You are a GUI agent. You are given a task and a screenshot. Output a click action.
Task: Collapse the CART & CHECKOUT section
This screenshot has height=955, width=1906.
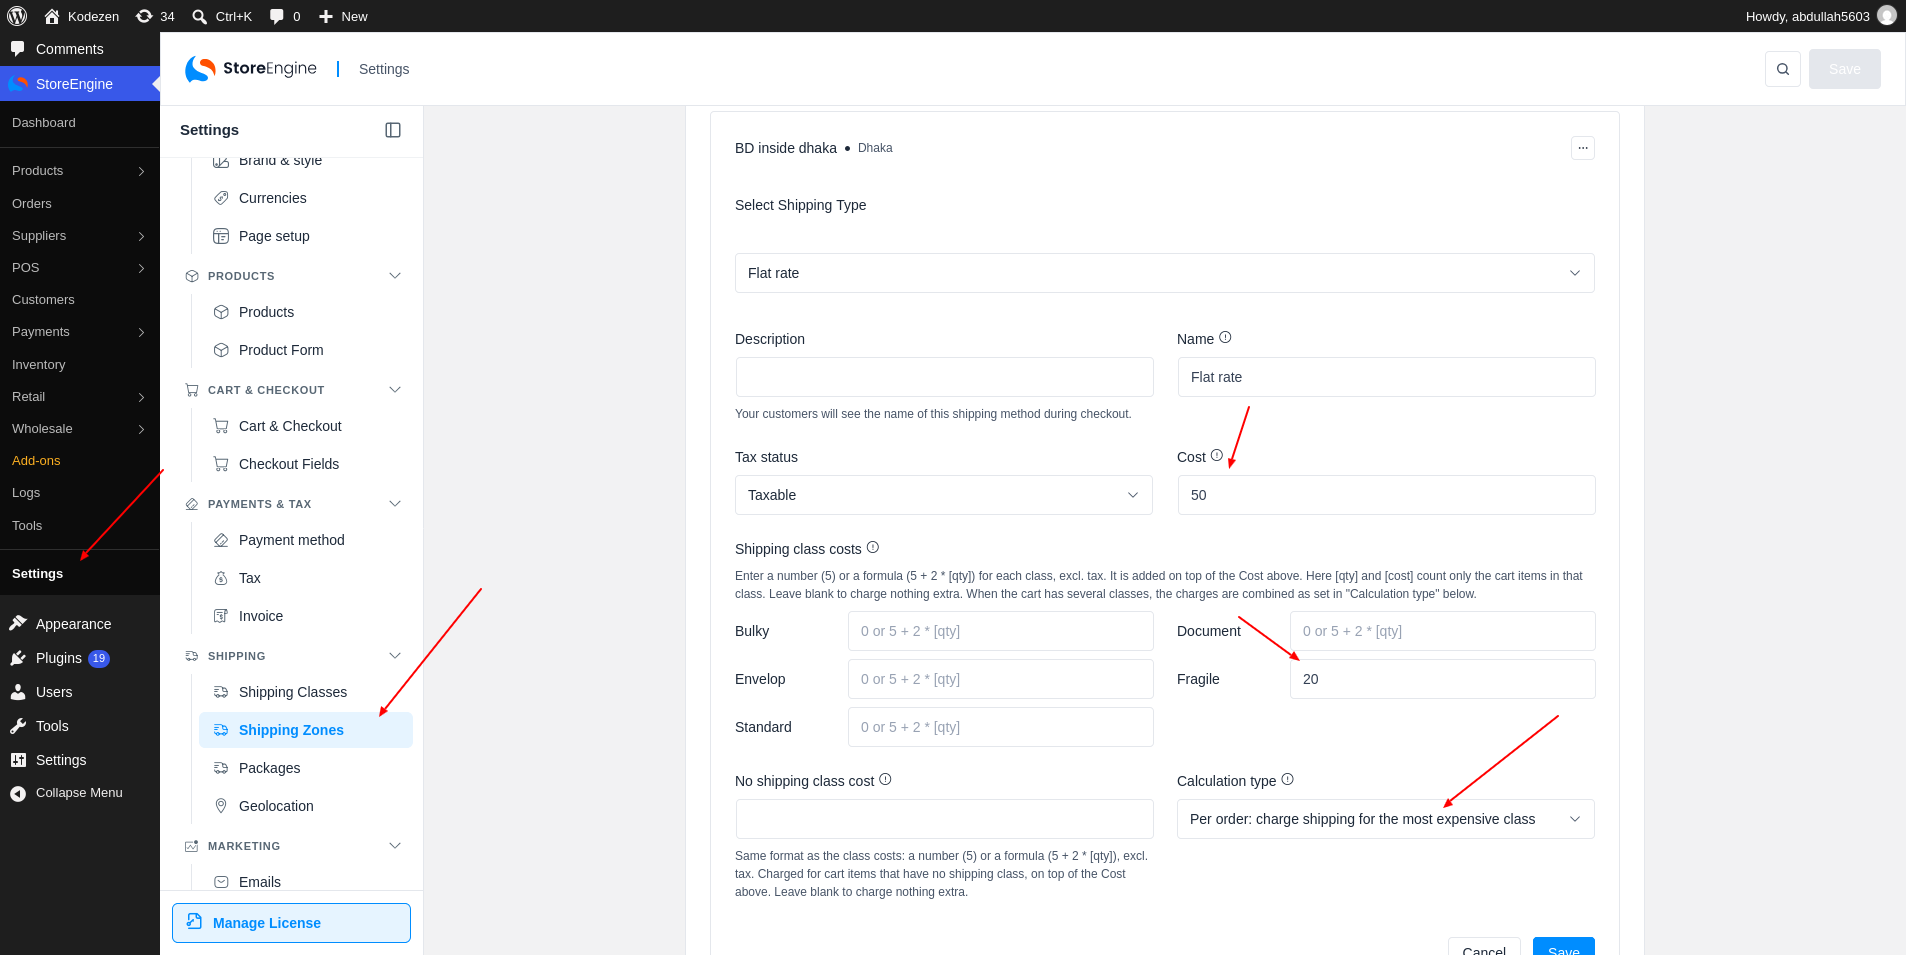(395, 390)
